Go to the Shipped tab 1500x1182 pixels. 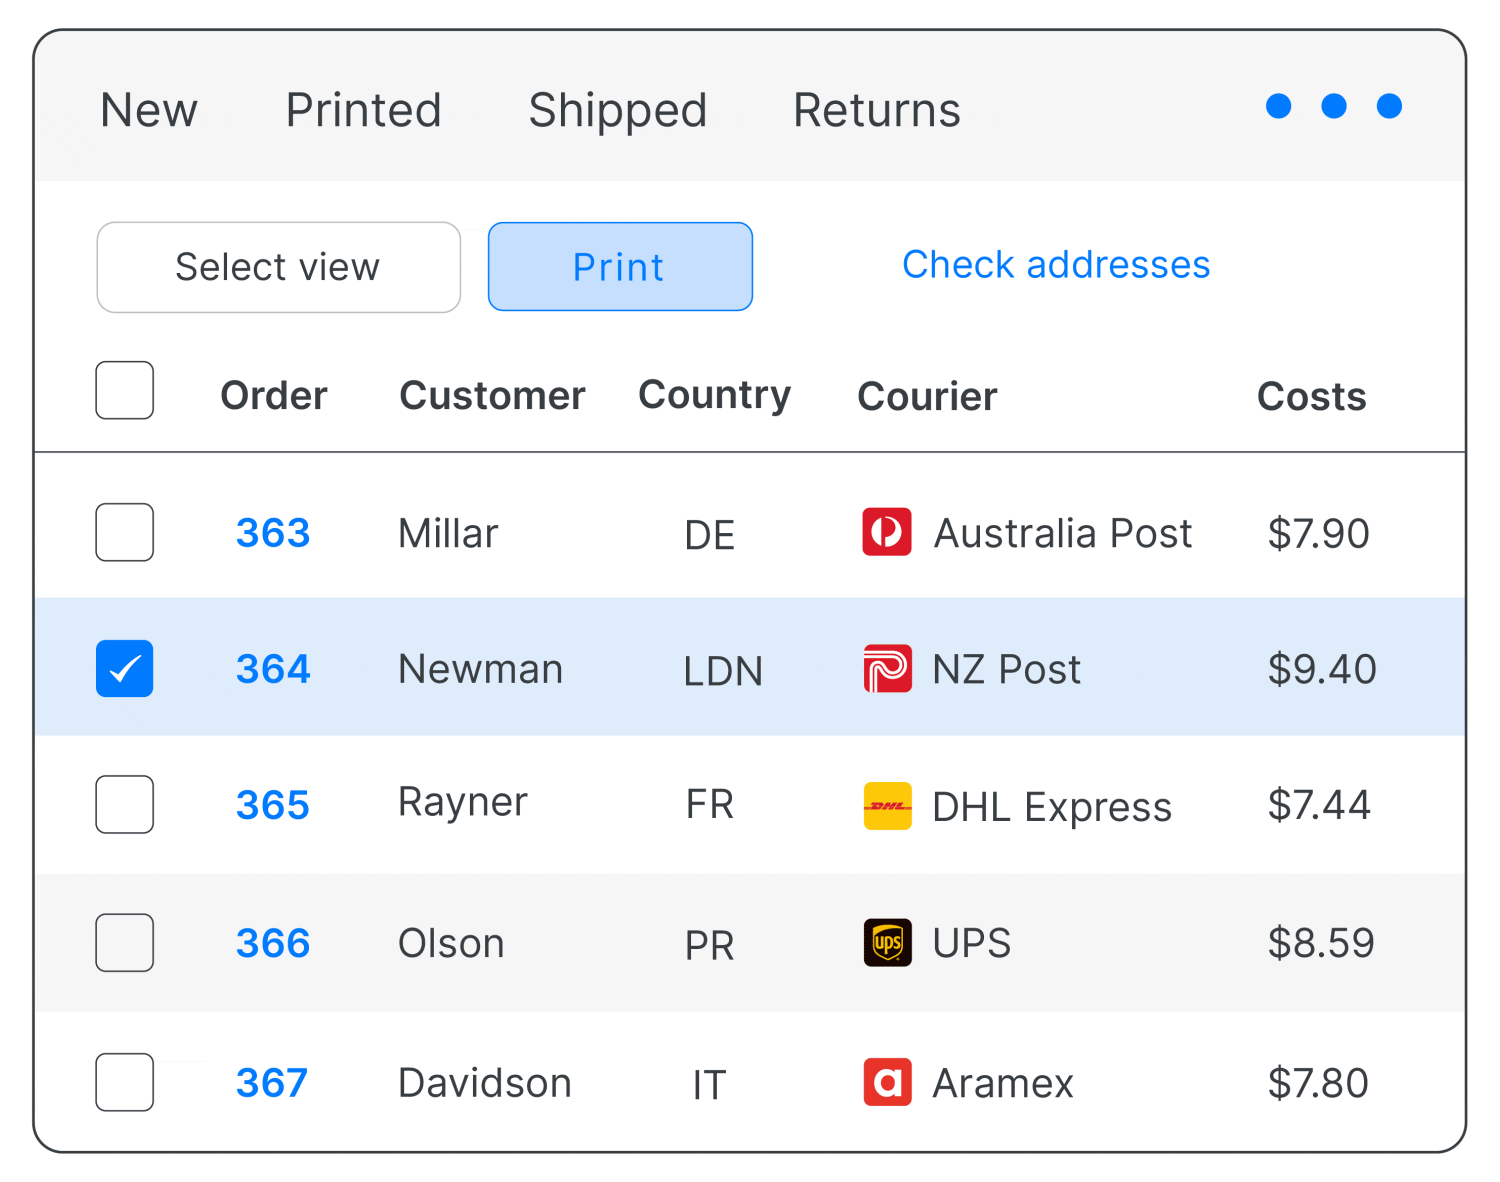(617, 110)
